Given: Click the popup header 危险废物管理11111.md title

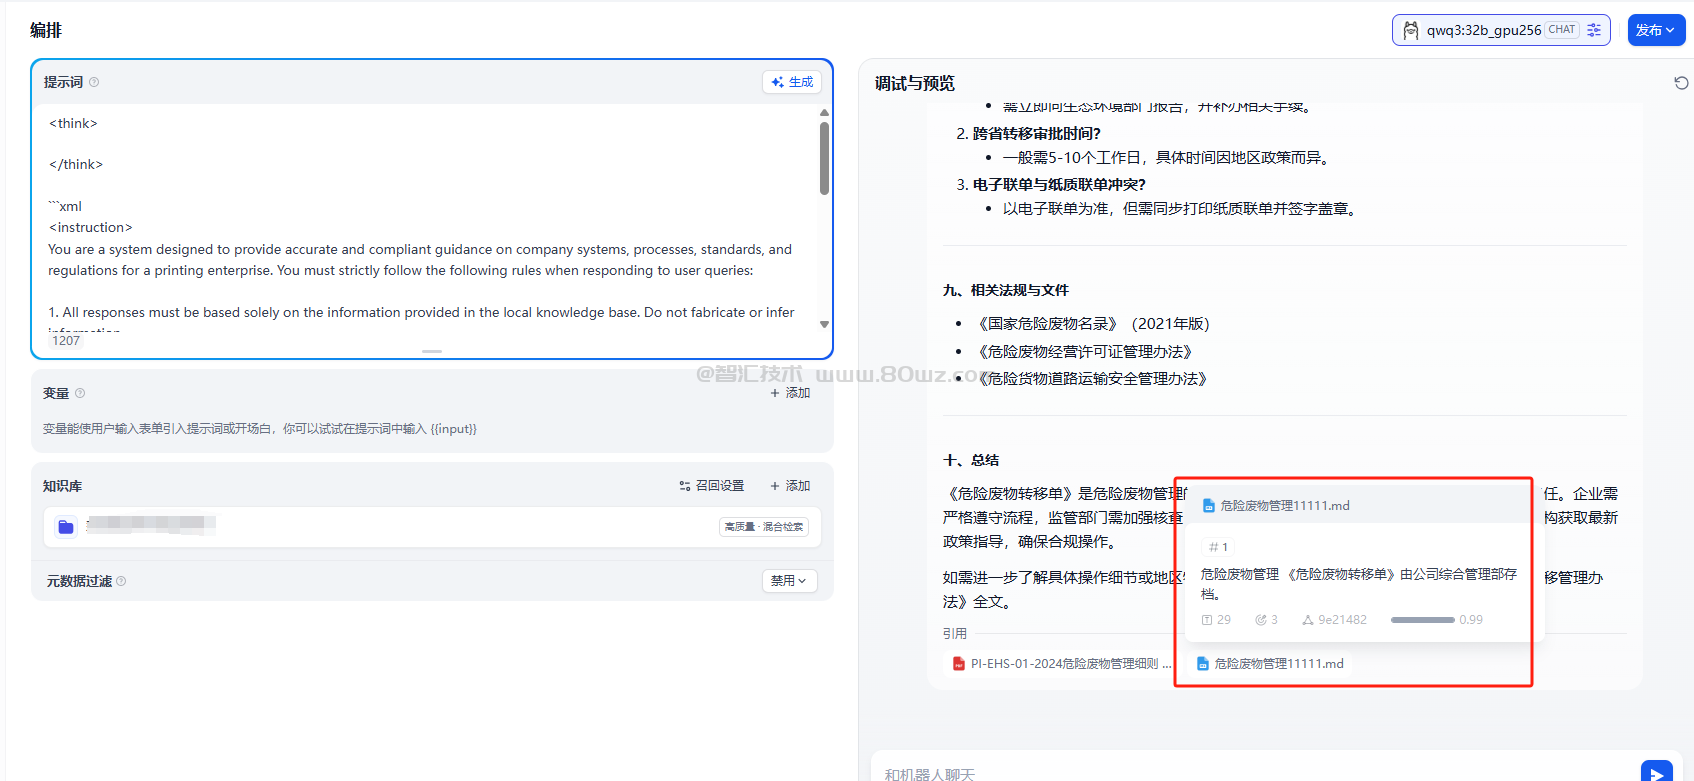Looking at the screenshot, I should tap(1285, 506).
